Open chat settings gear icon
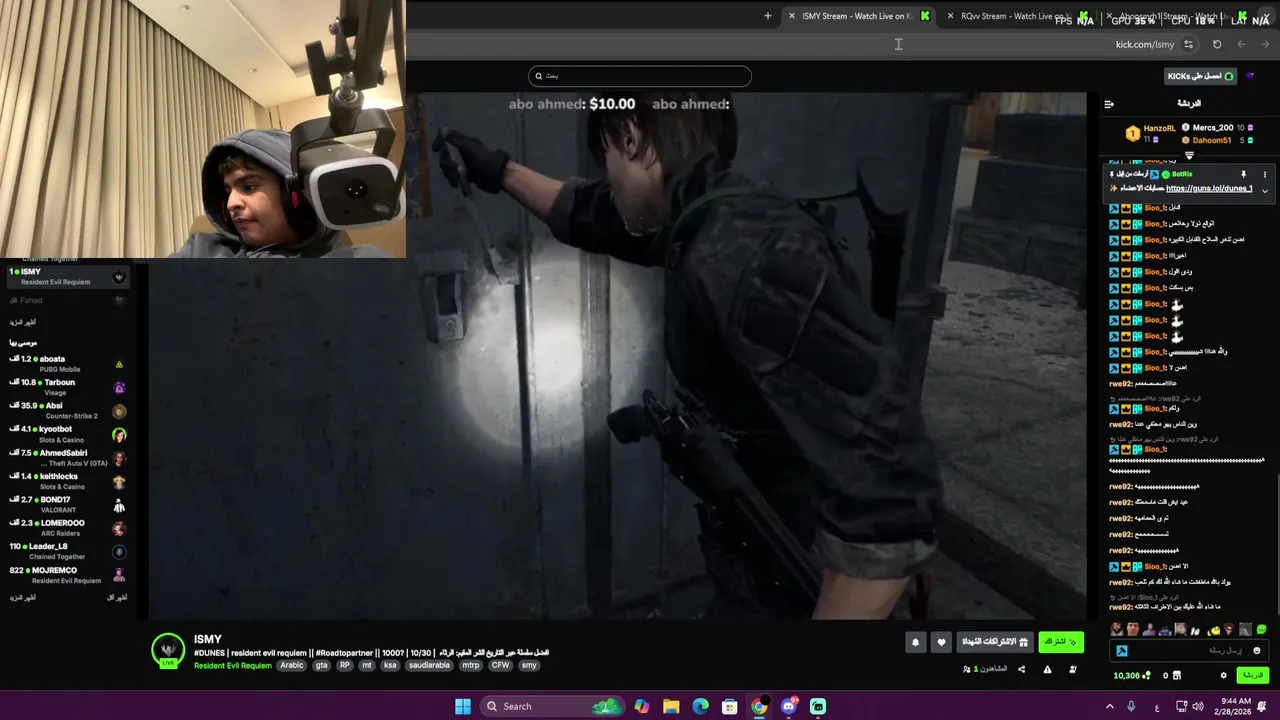 (x=1223, y=676)
